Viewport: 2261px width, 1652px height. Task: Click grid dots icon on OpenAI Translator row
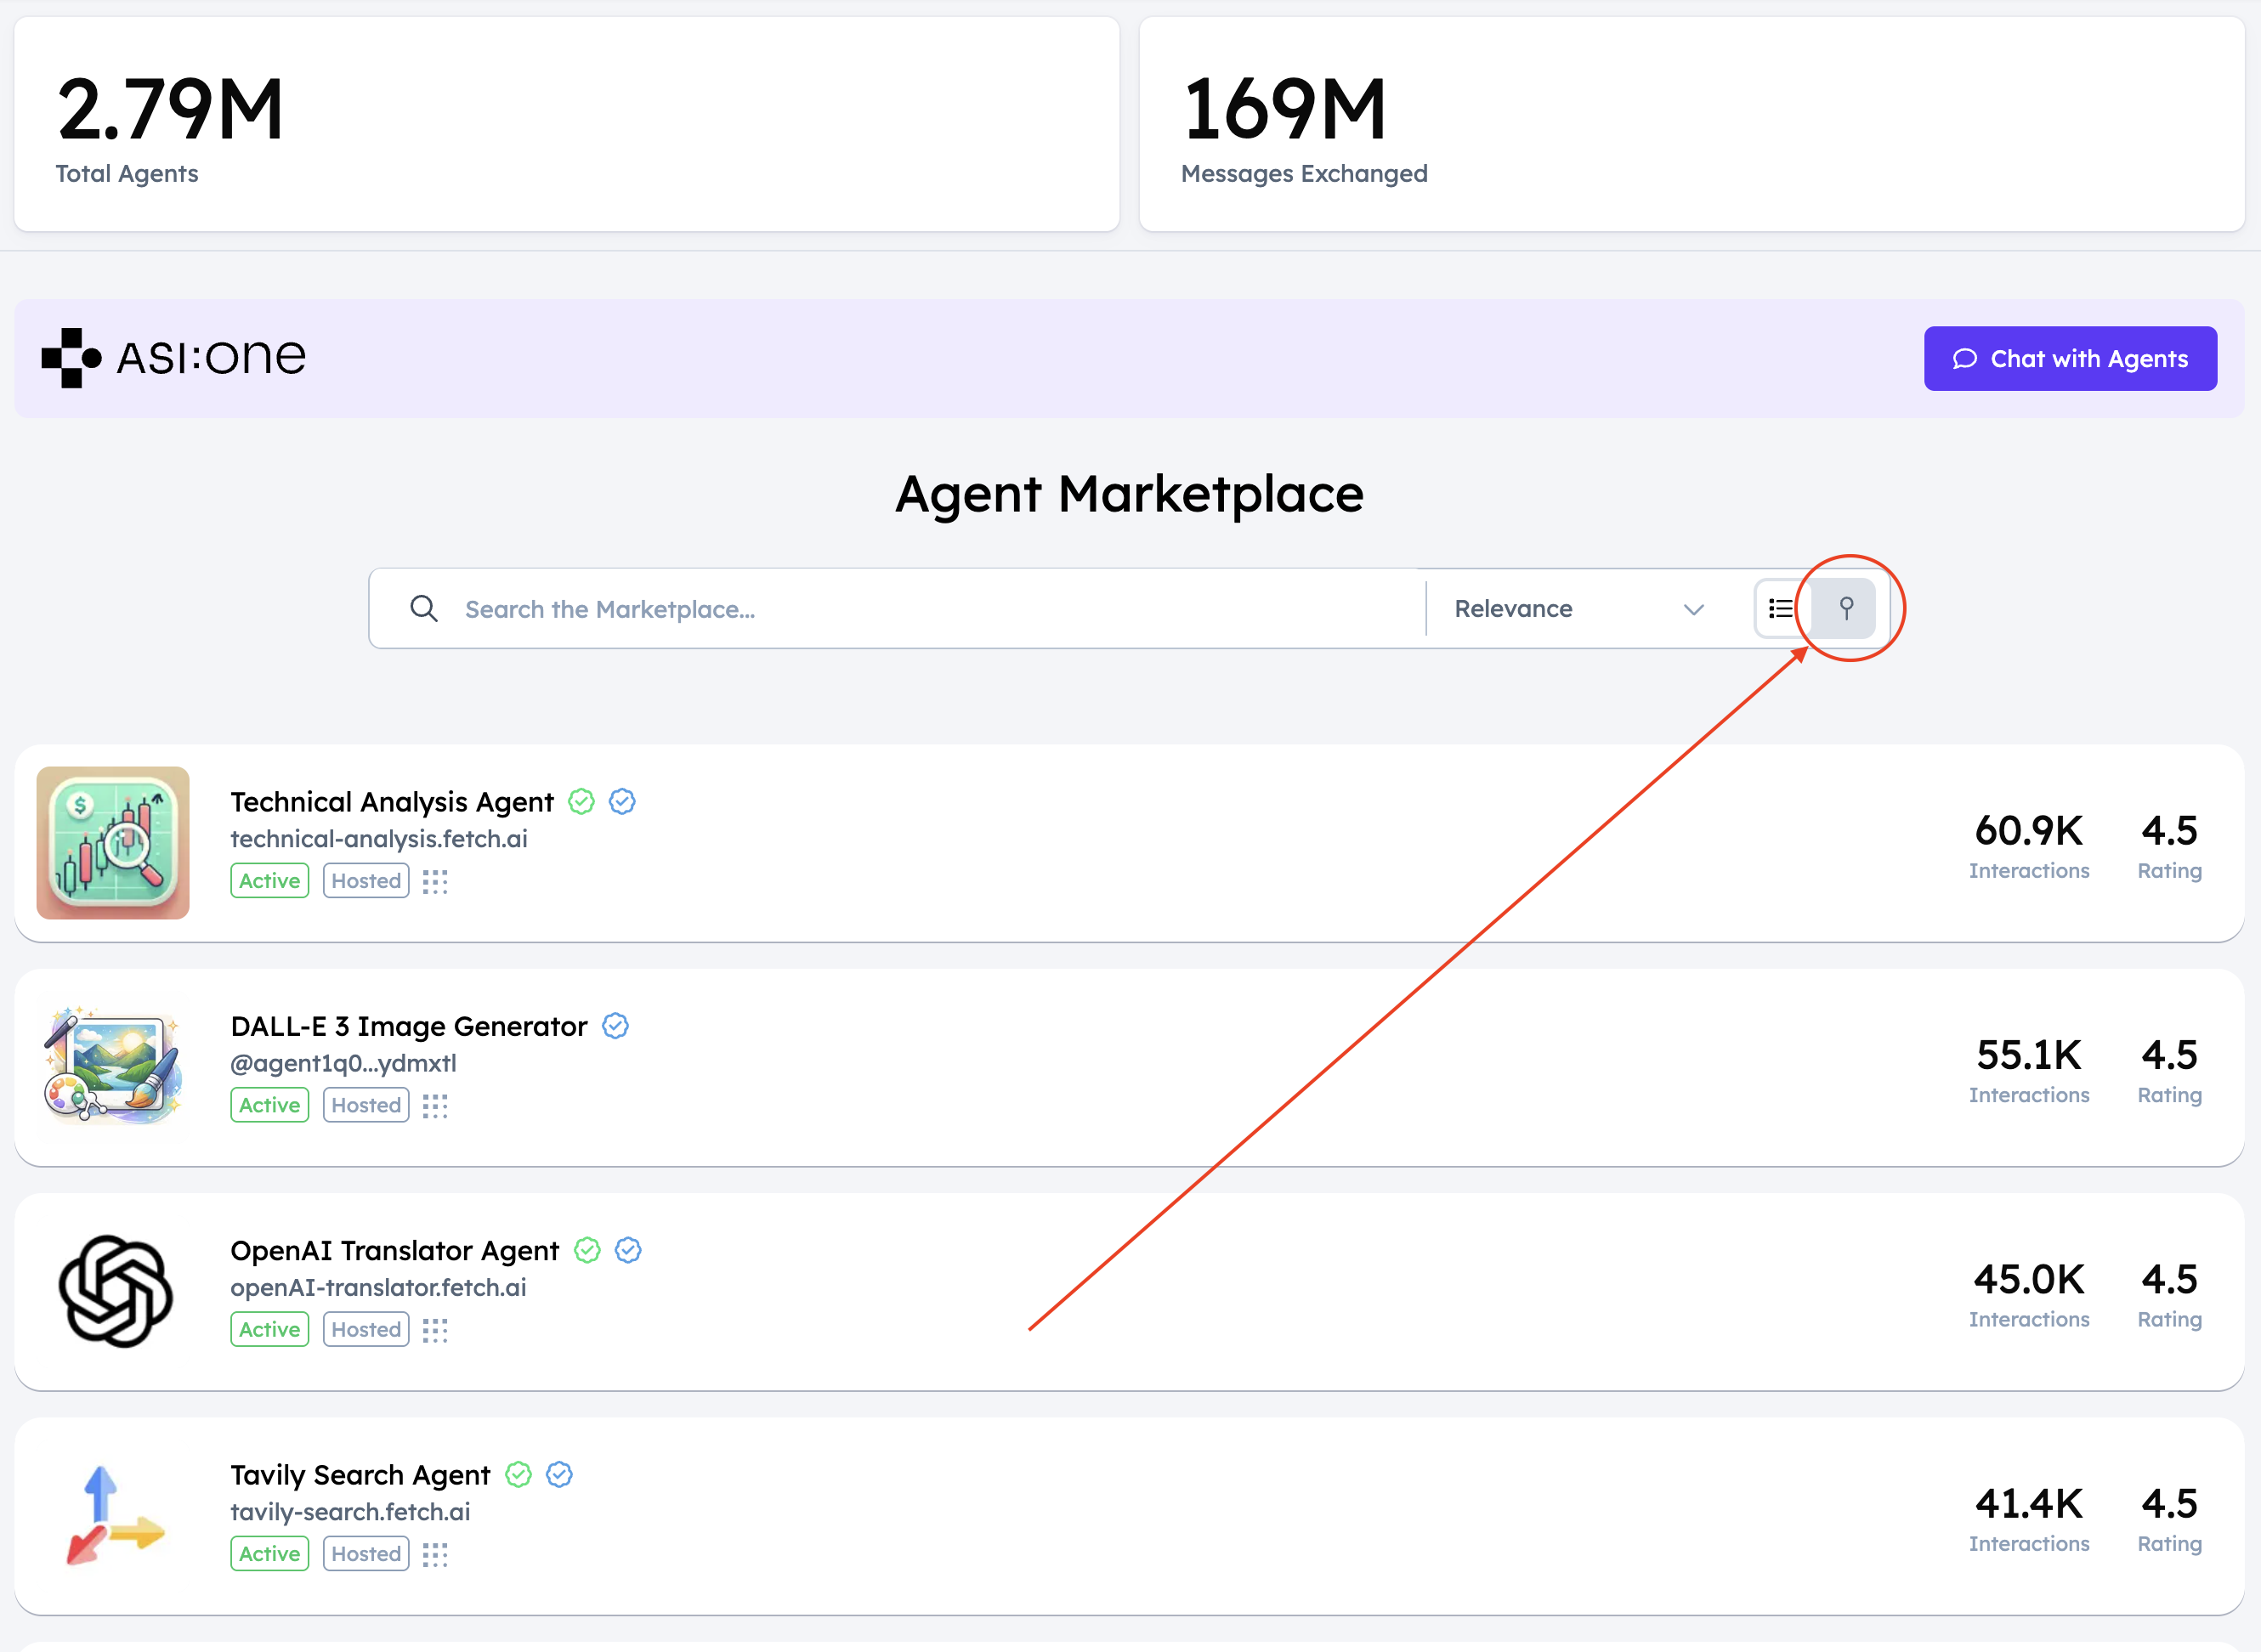coord(435,1330)
